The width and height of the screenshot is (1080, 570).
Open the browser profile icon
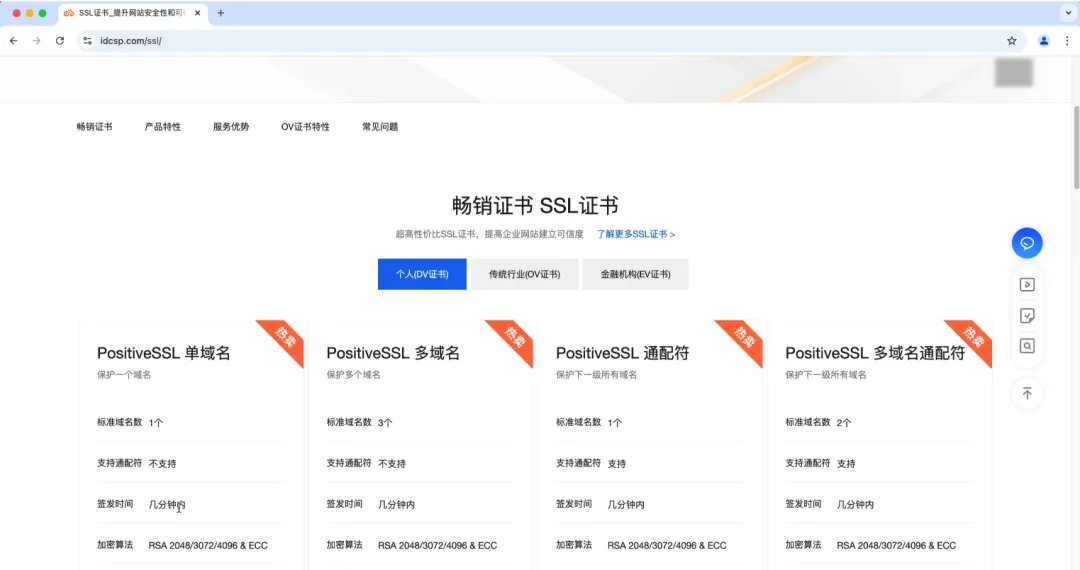tap(1043, 41)
